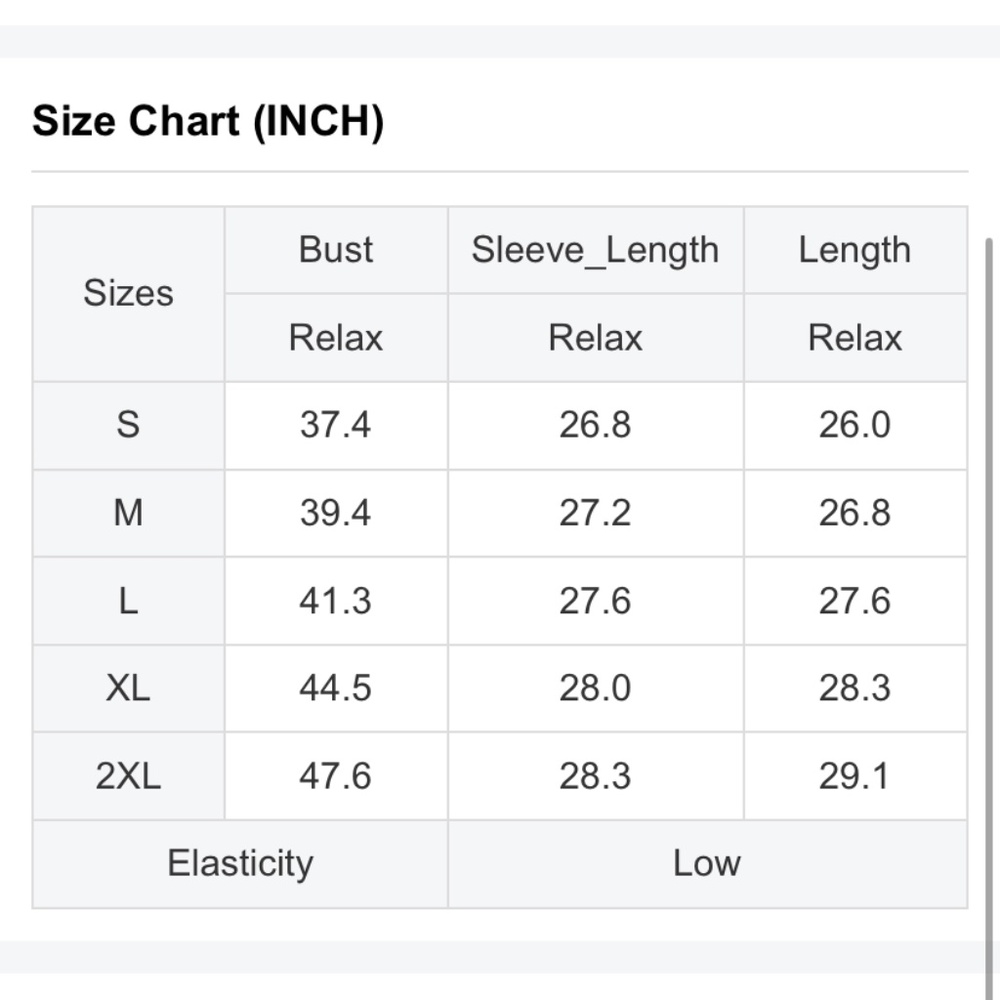Click the Size Chart (INCH) heading
This screenshot has height=1000, width=1000.
[208, 121]
